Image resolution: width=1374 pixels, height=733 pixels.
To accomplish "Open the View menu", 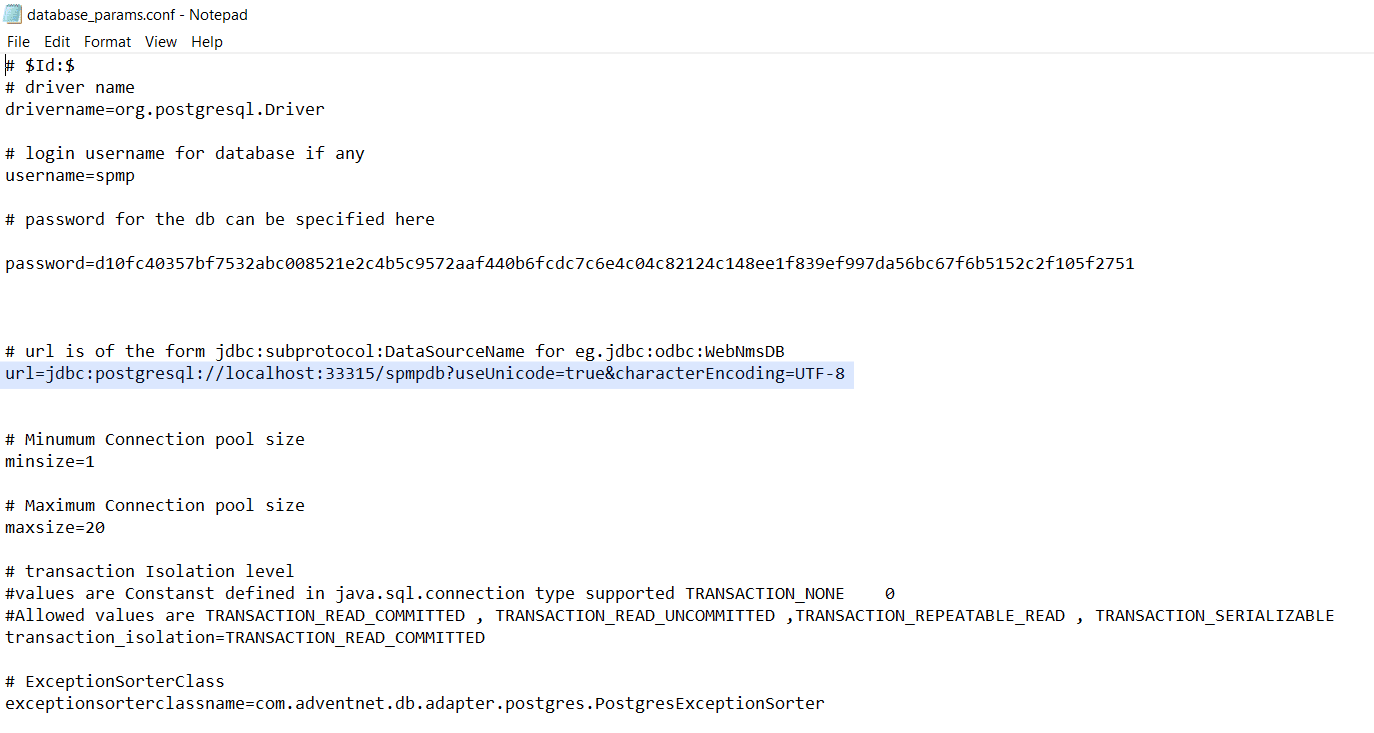I will point(160,42).
